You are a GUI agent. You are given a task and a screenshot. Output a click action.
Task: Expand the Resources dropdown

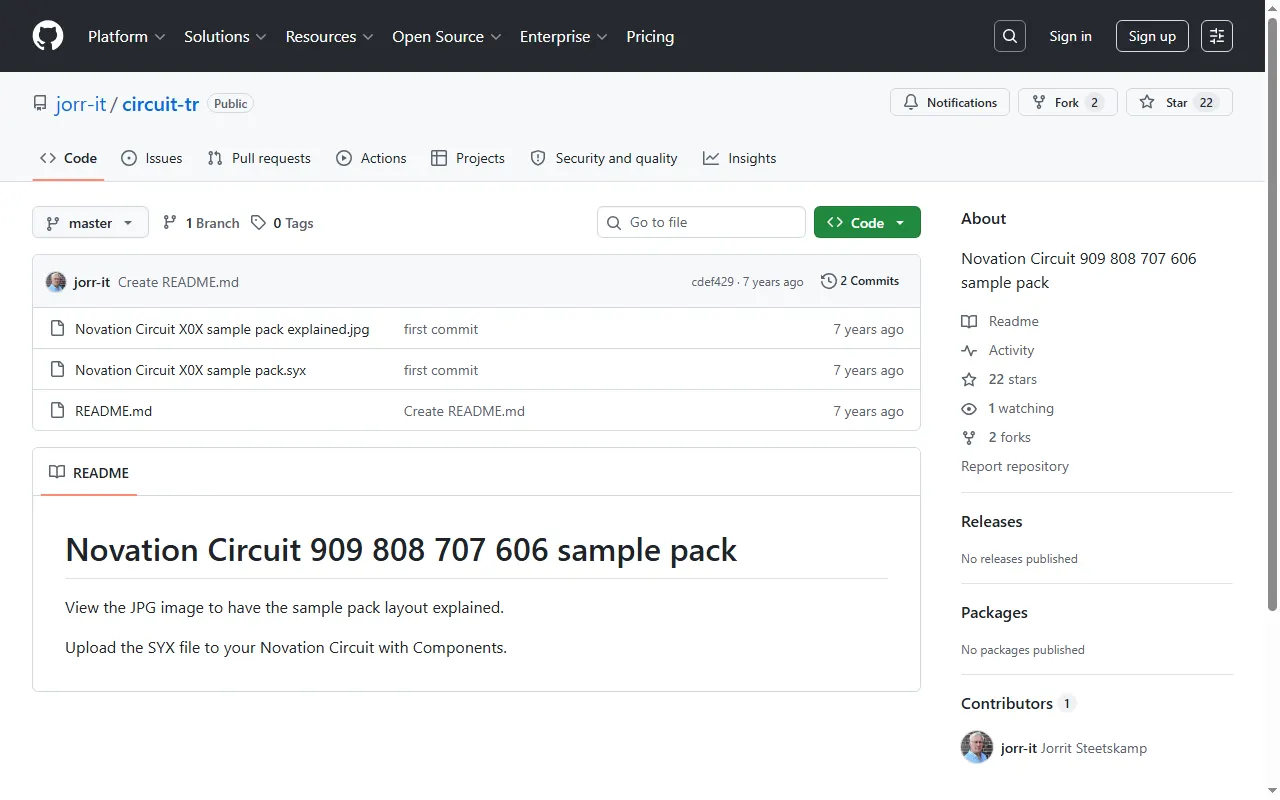(329, 36)
